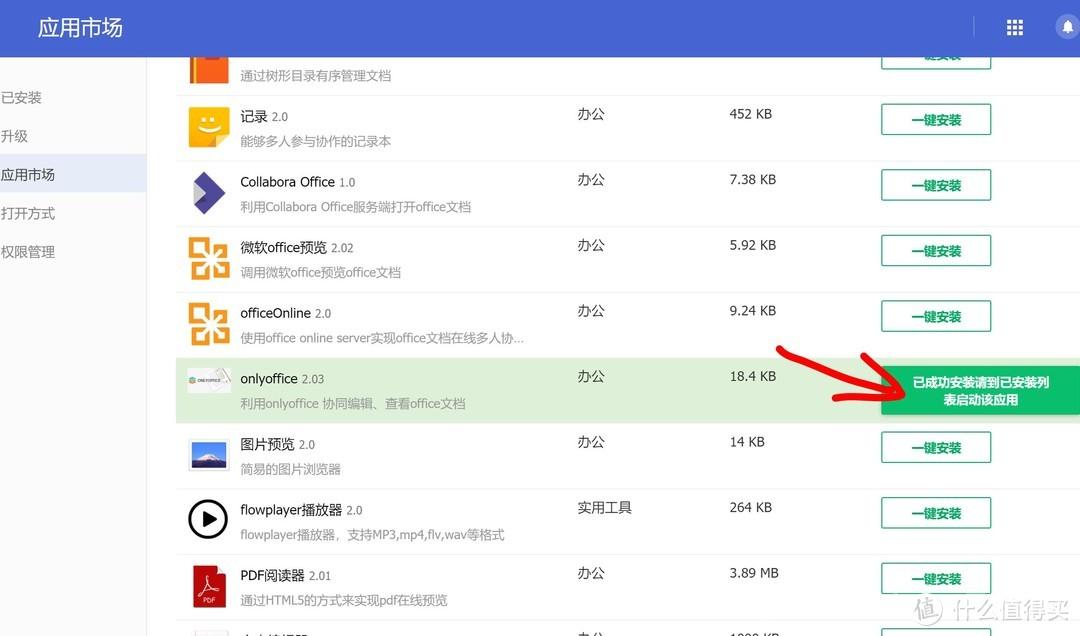Click the 应用市场 header title

point(80,28)
